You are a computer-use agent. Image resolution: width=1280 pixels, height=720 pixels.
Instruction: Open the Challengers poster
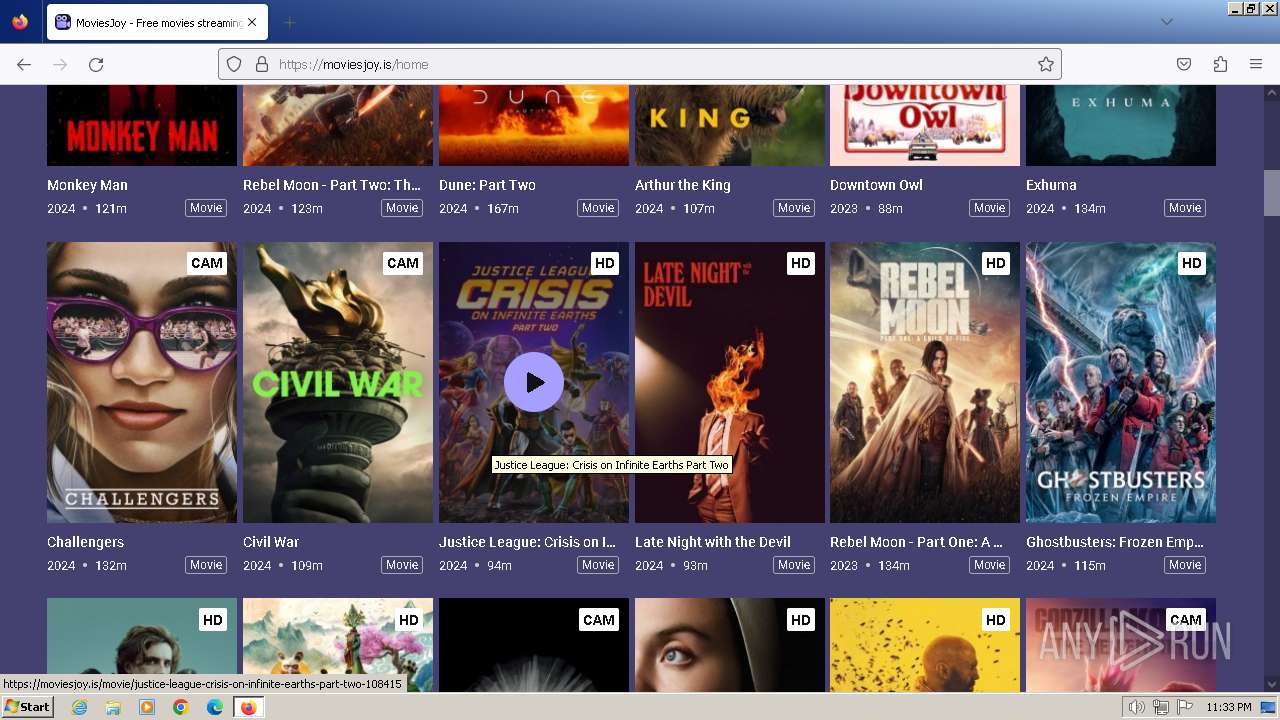pyautogui.click(x=142, y=382)
